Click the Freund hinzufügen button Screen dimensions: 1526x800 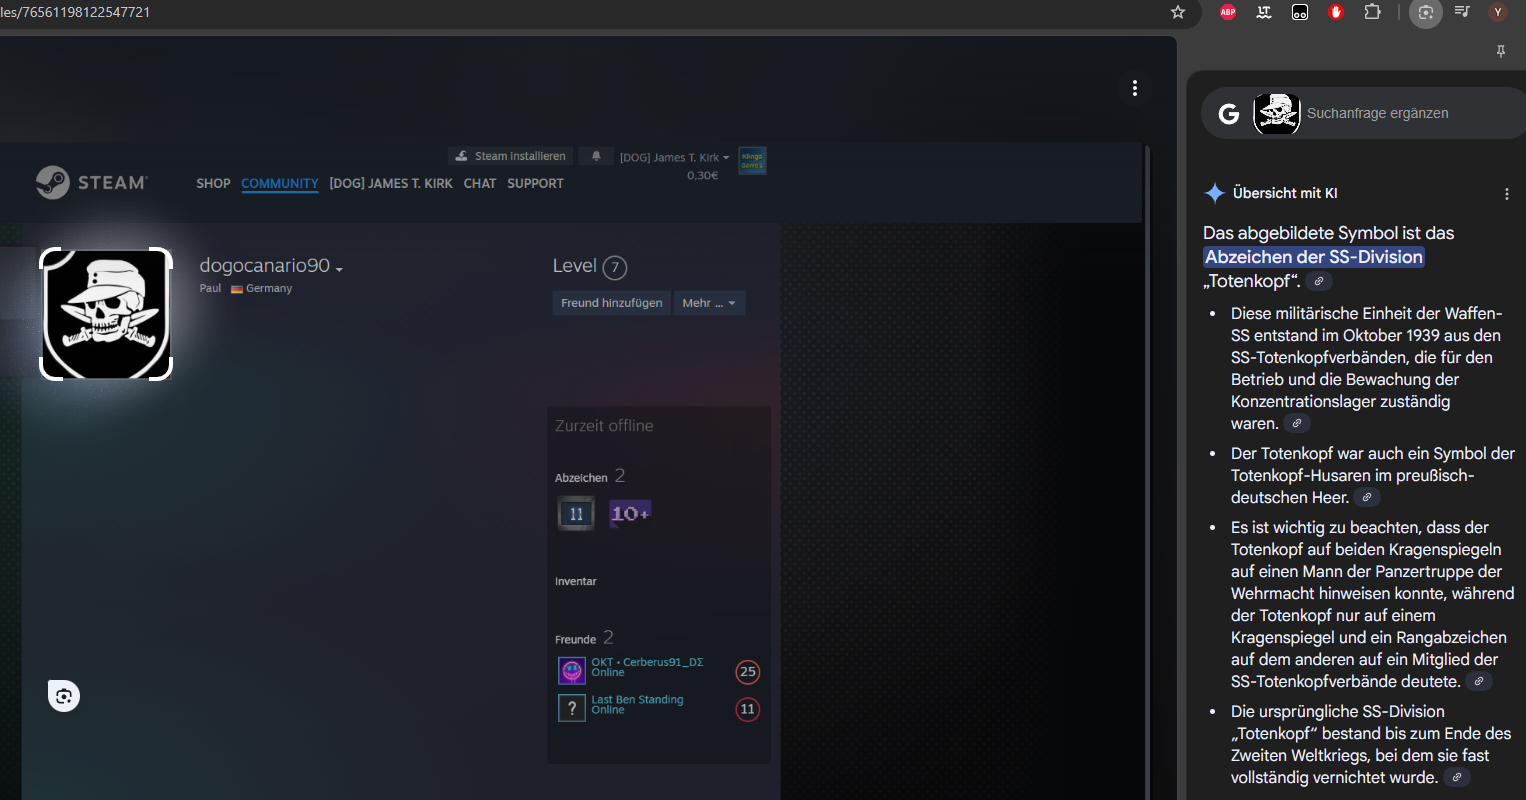(611, 303)
